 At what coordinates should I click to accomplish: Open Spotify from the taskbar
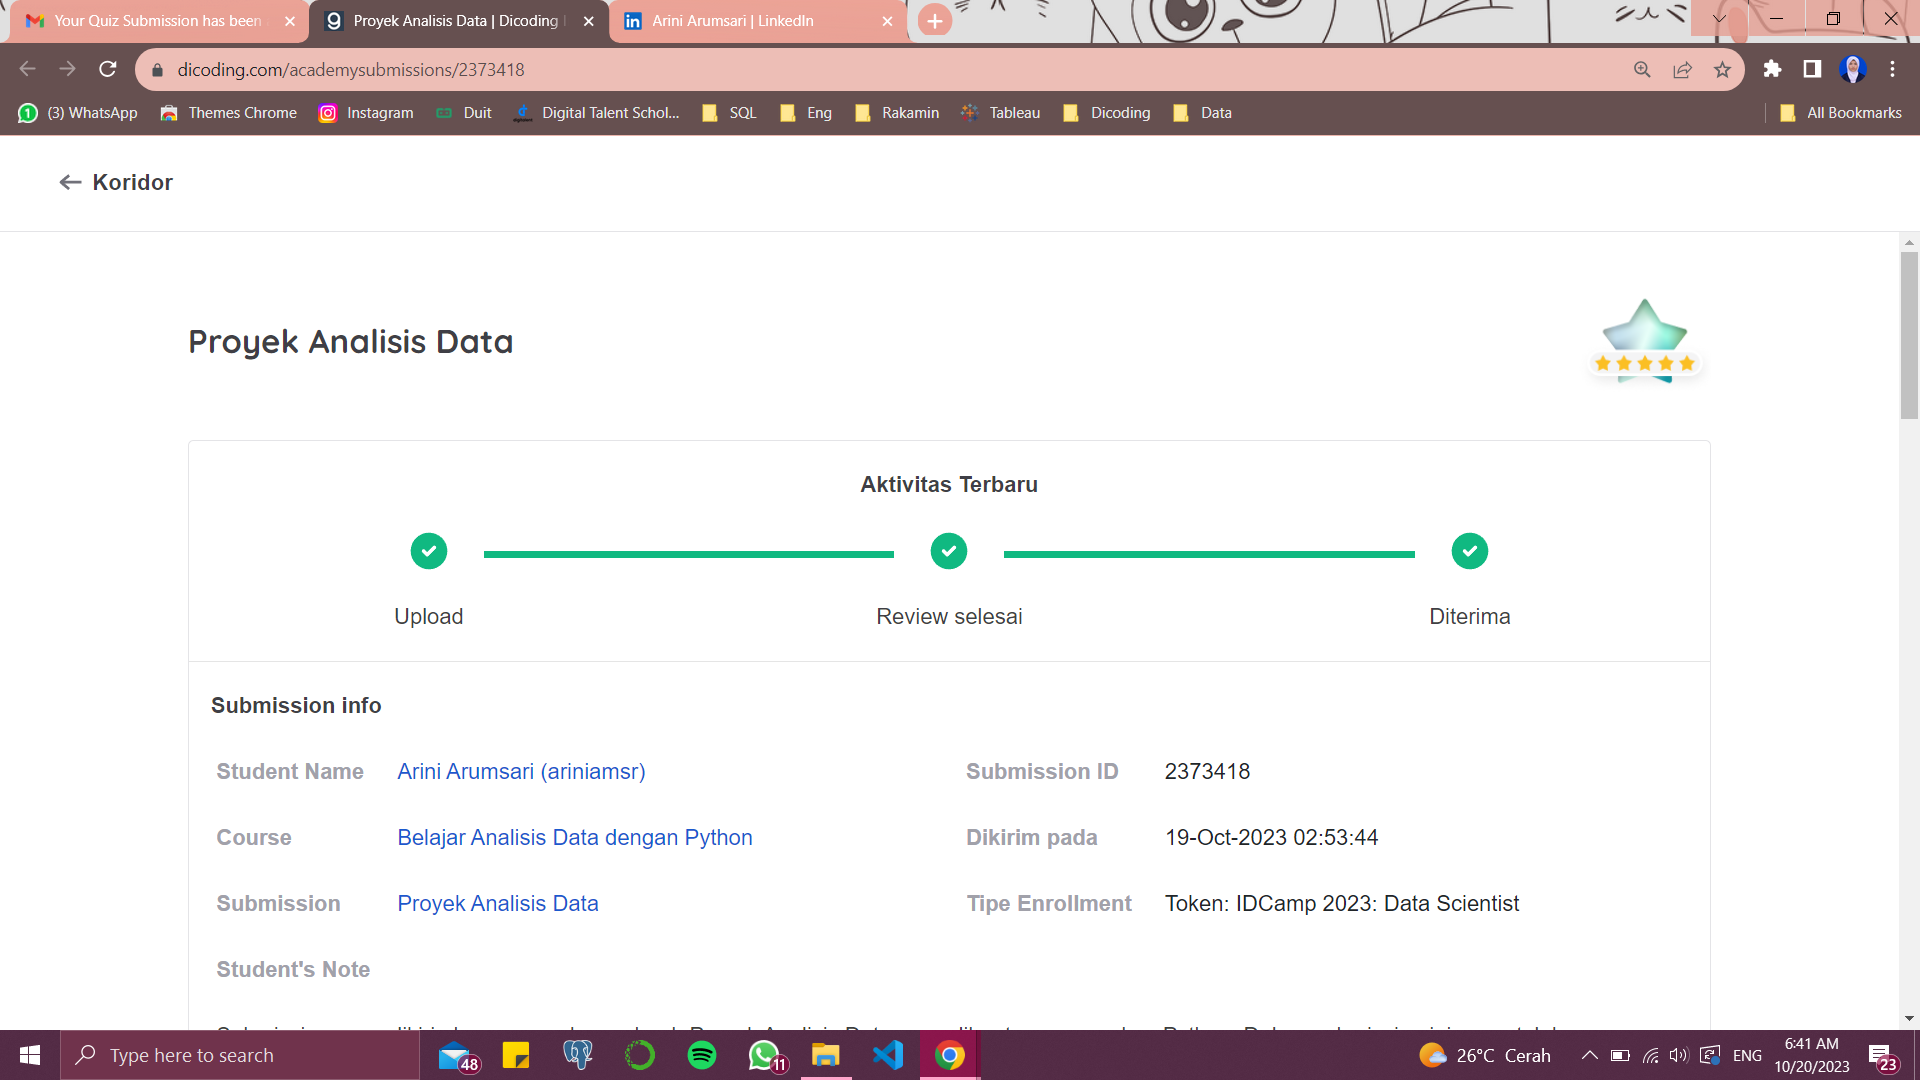702,1055
